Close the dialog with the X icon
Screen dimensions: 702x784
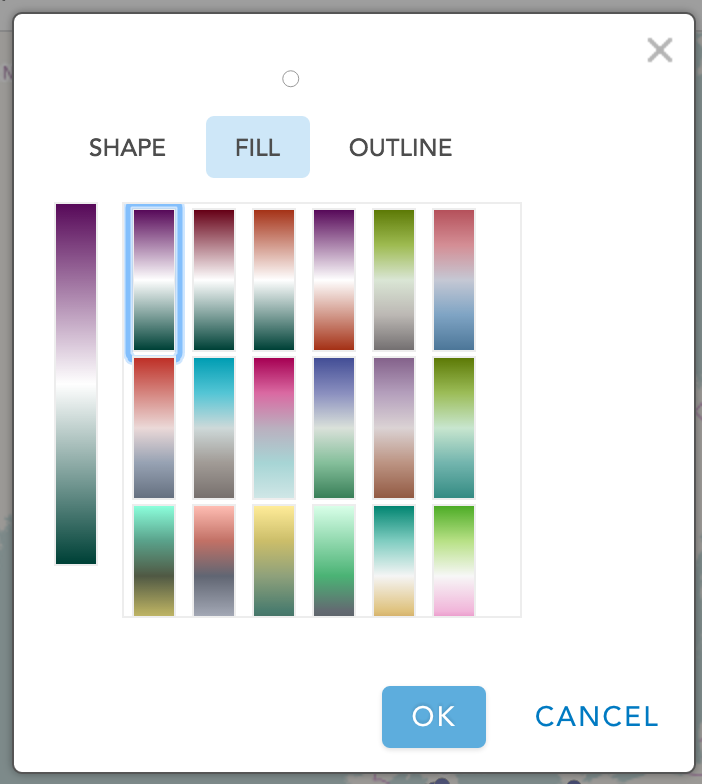[659, 50]
